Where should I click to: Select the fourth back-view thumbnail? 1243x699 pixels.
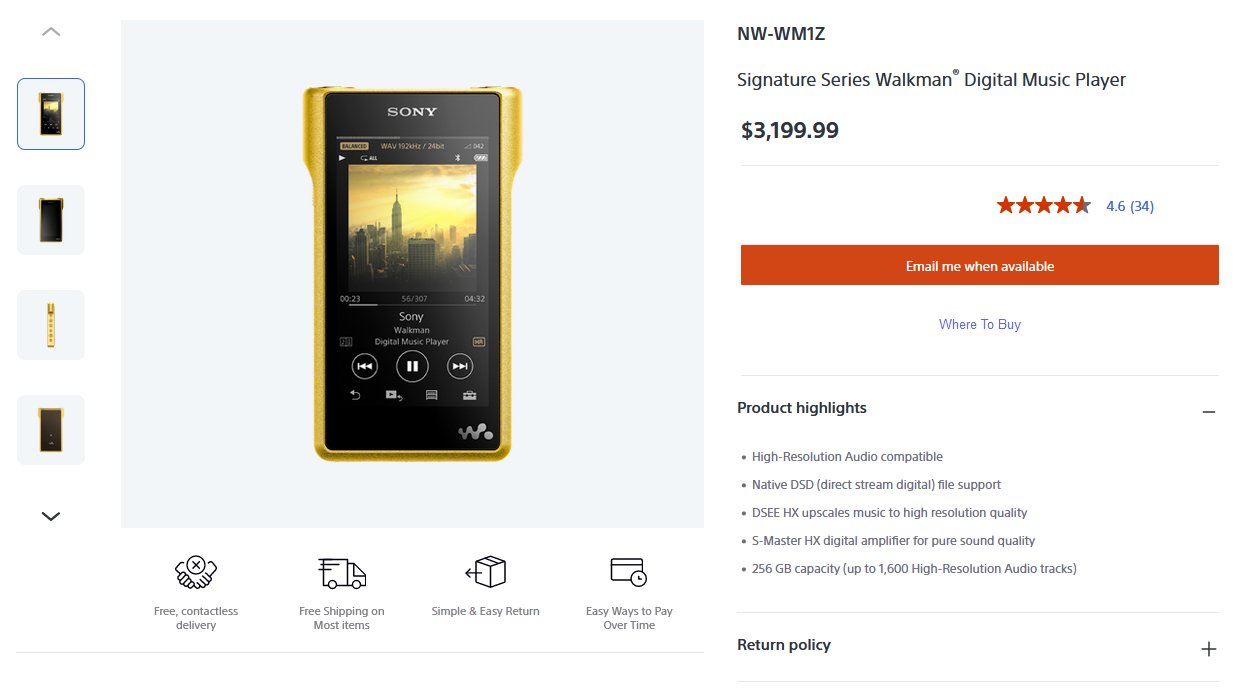[51, 430]
